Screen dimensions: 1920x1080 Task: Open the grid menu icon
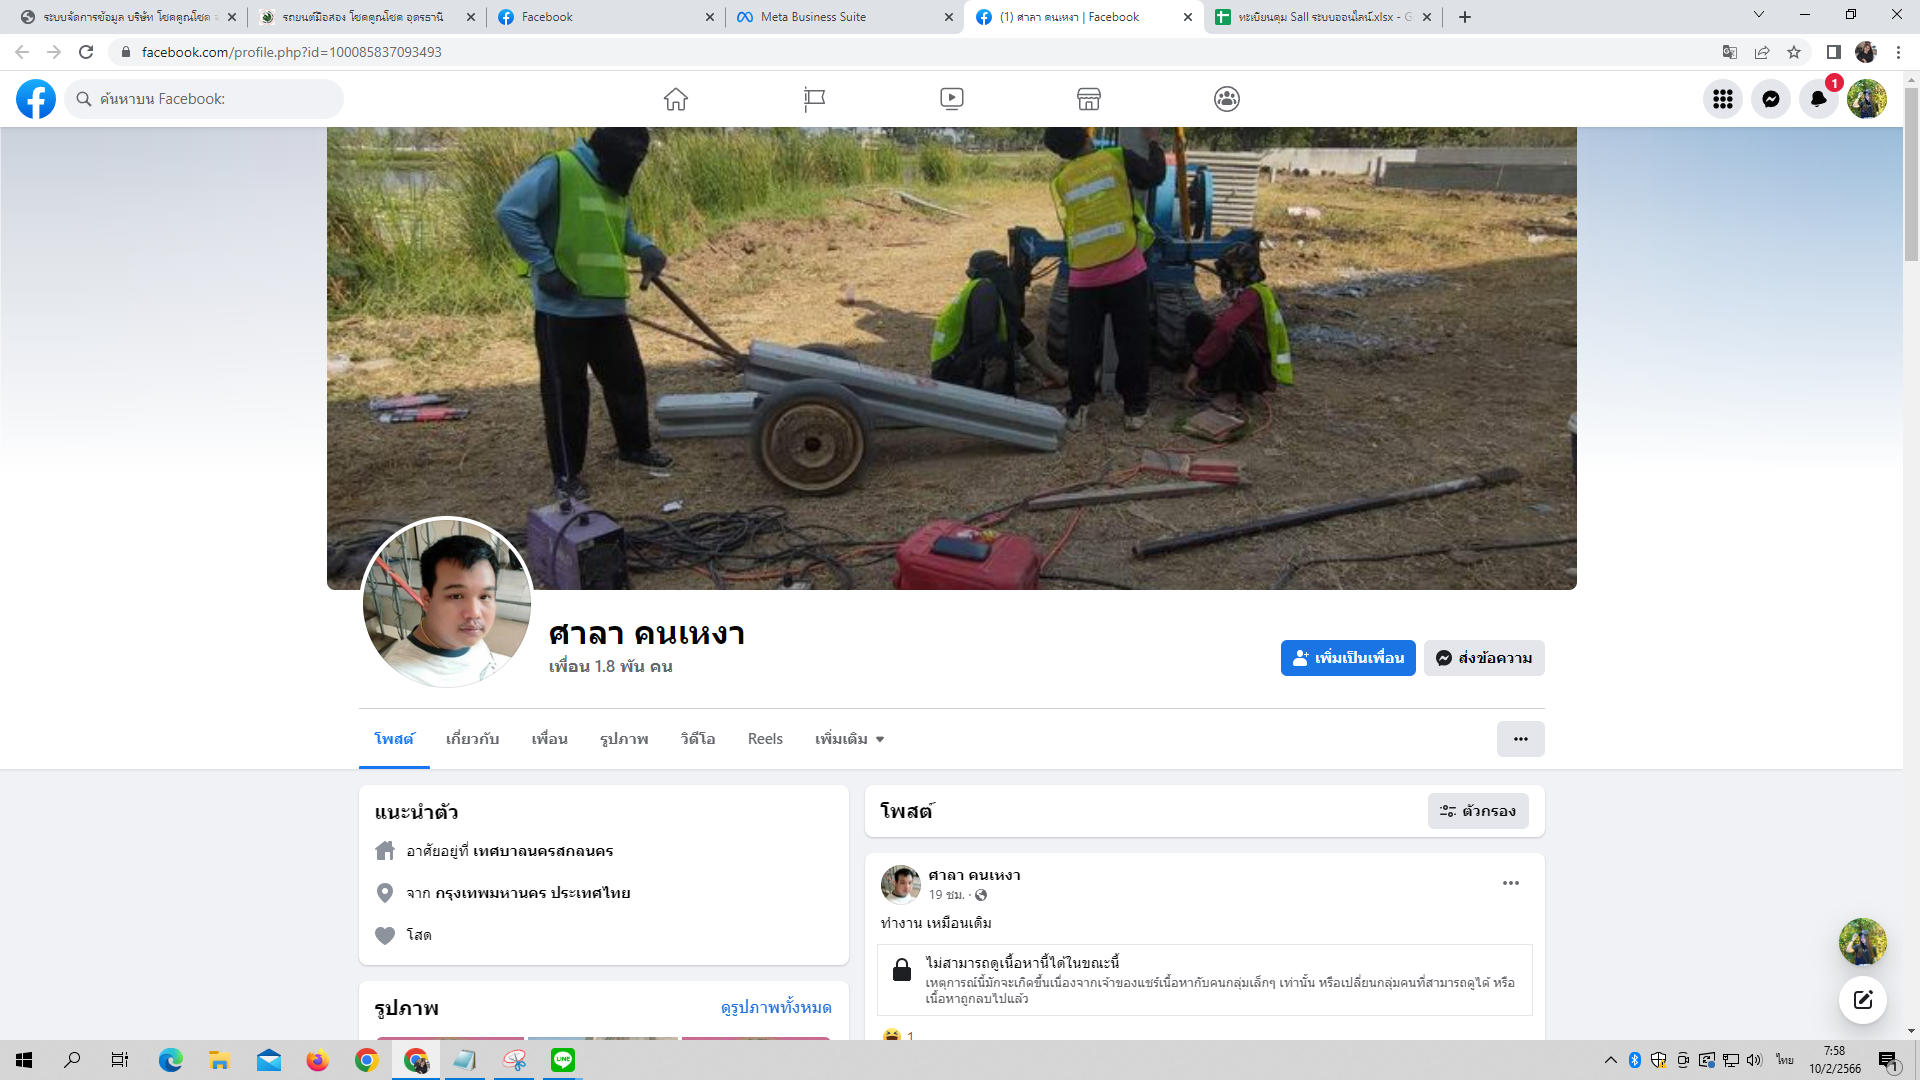point(1723,99)
